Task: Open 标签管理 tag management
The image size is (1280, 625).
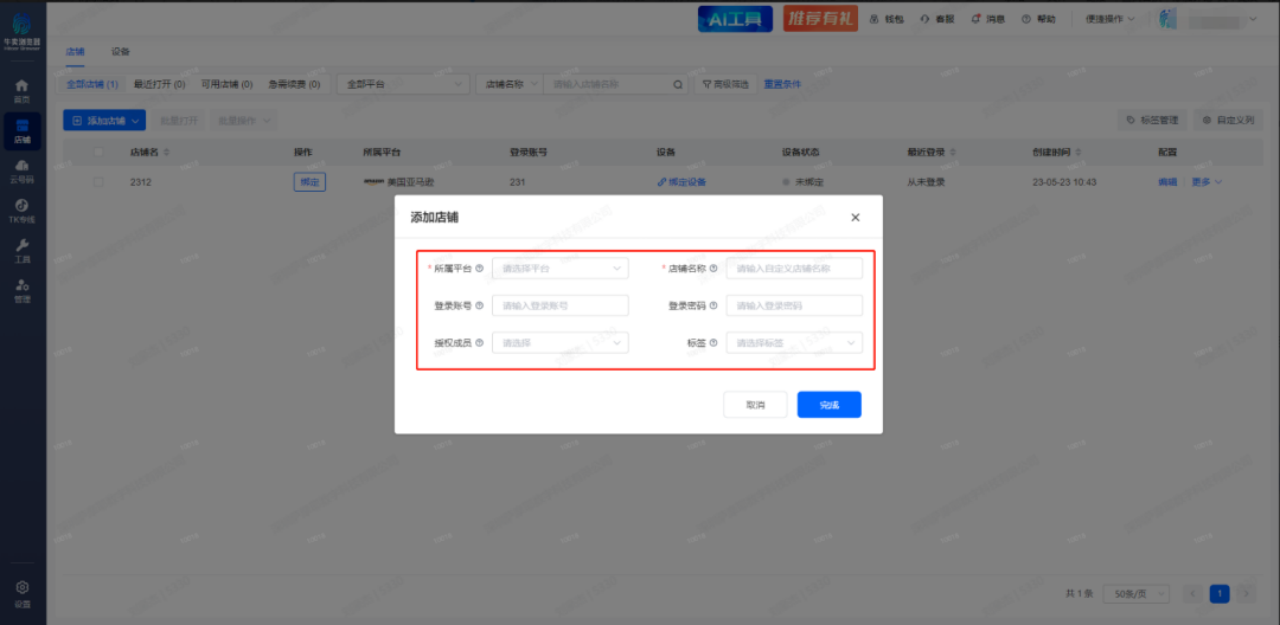Action: tap(1152, 120)
